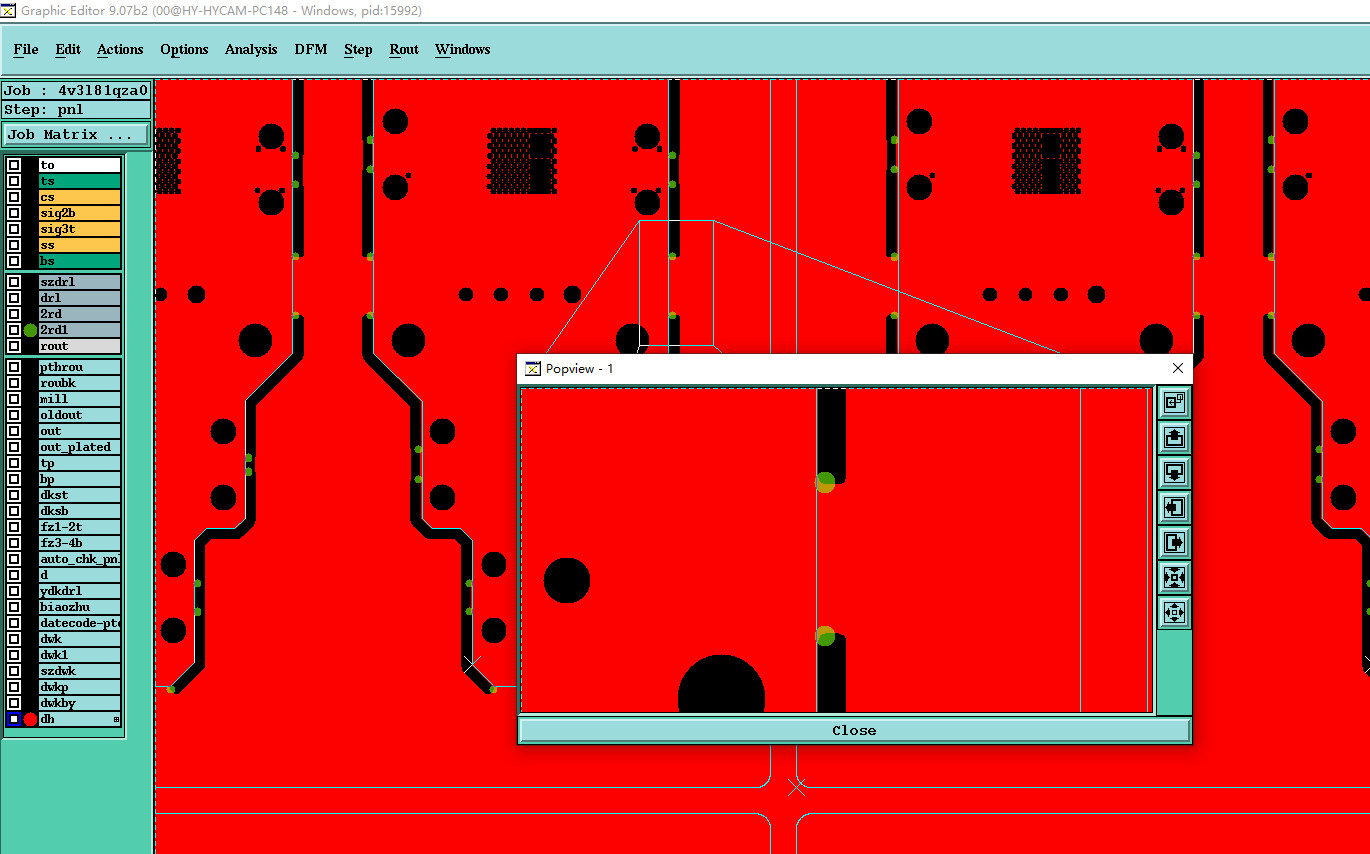Click the Job Matrix button
The width and height of the screenshot is (1370, 854).
tap(76, 134)
